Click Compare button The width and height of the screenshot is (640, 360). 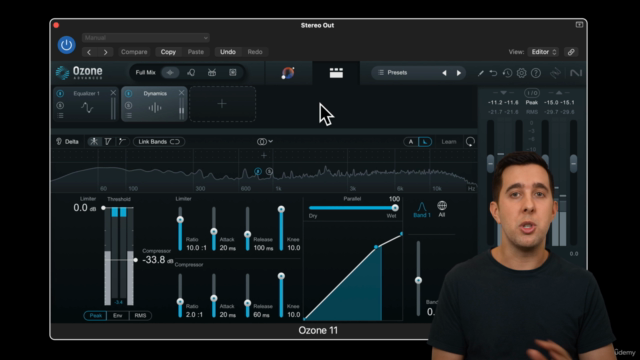click(134, 52)
